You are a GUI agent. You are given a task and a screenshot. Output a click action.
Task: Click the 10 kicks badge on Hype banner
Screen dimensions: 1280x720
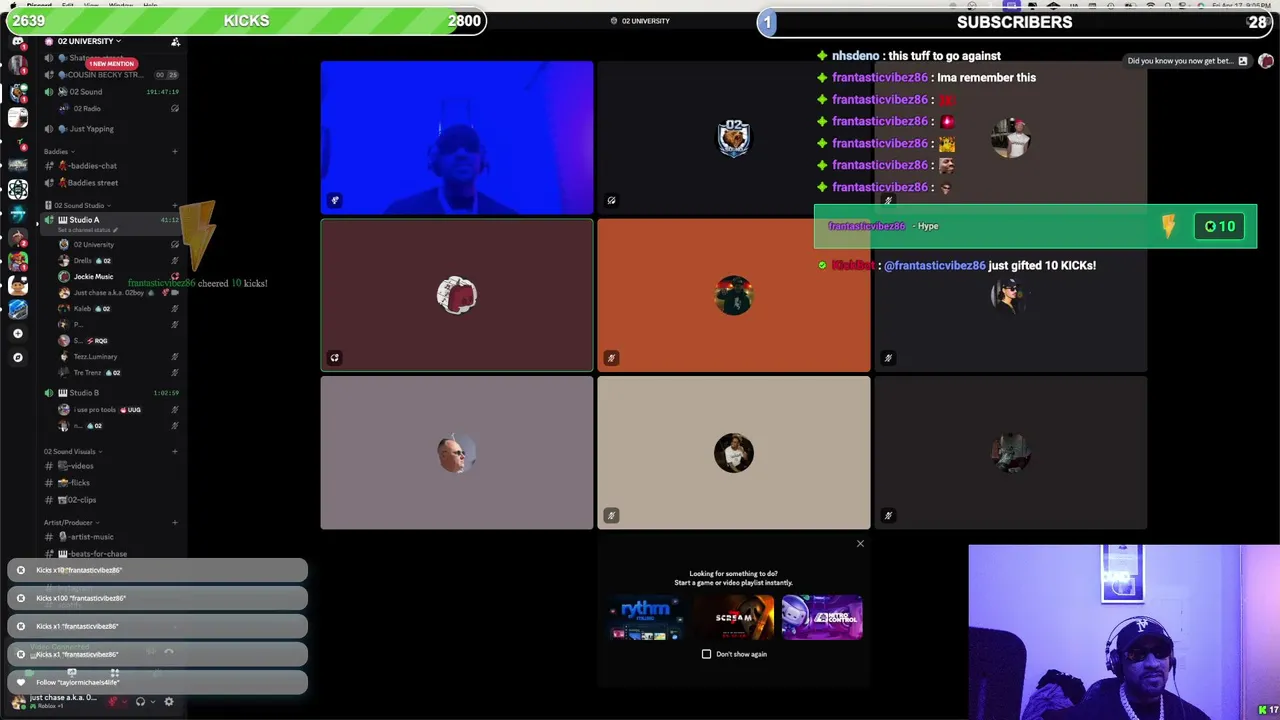1220,226
